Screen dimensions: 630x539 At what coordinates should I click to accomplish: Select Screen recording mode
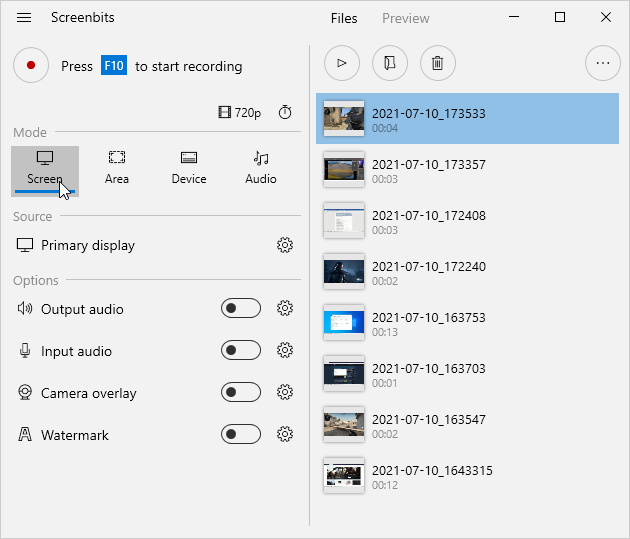45,172
